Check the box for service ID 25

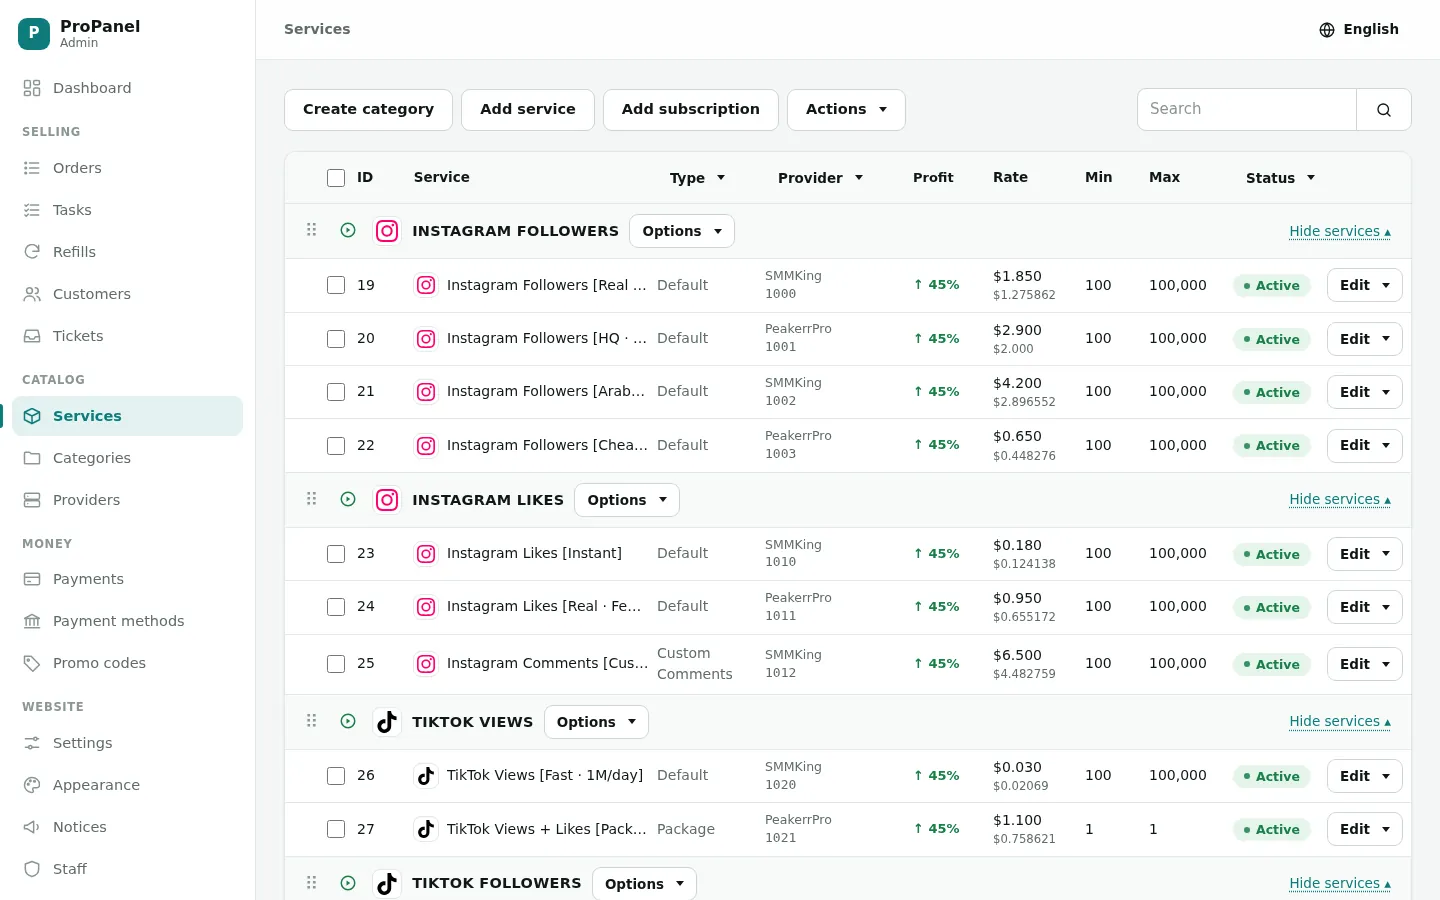tap(336, 664)
